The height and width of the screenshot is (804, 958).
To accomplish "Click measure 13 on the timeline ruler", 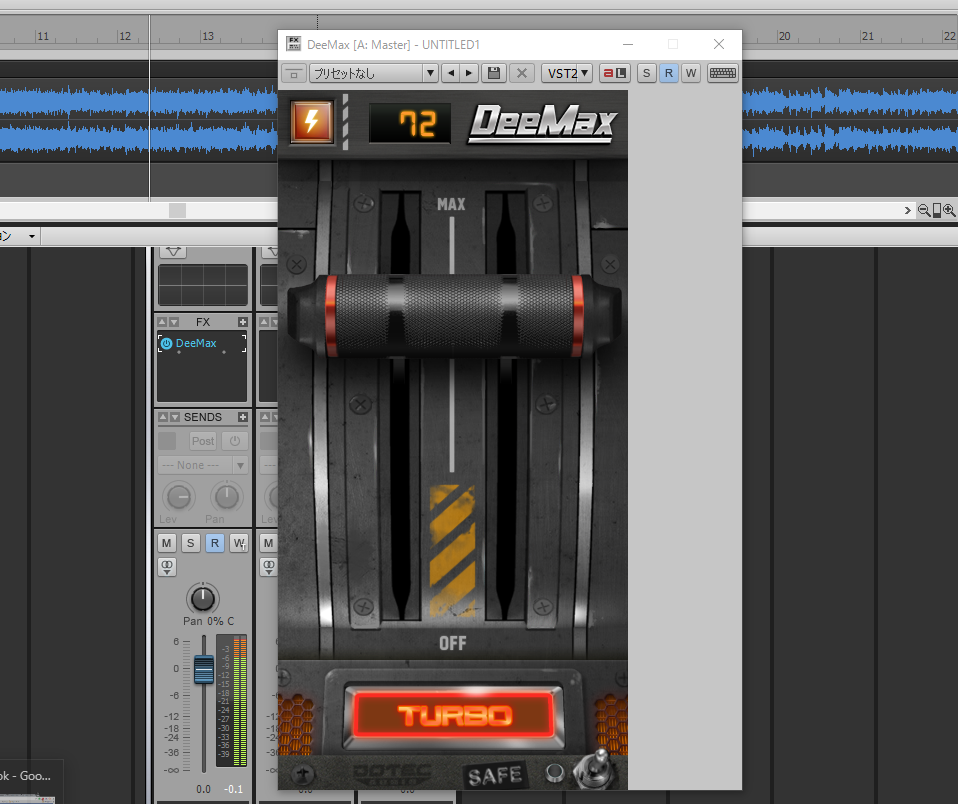I will click(x=208, y=36).
